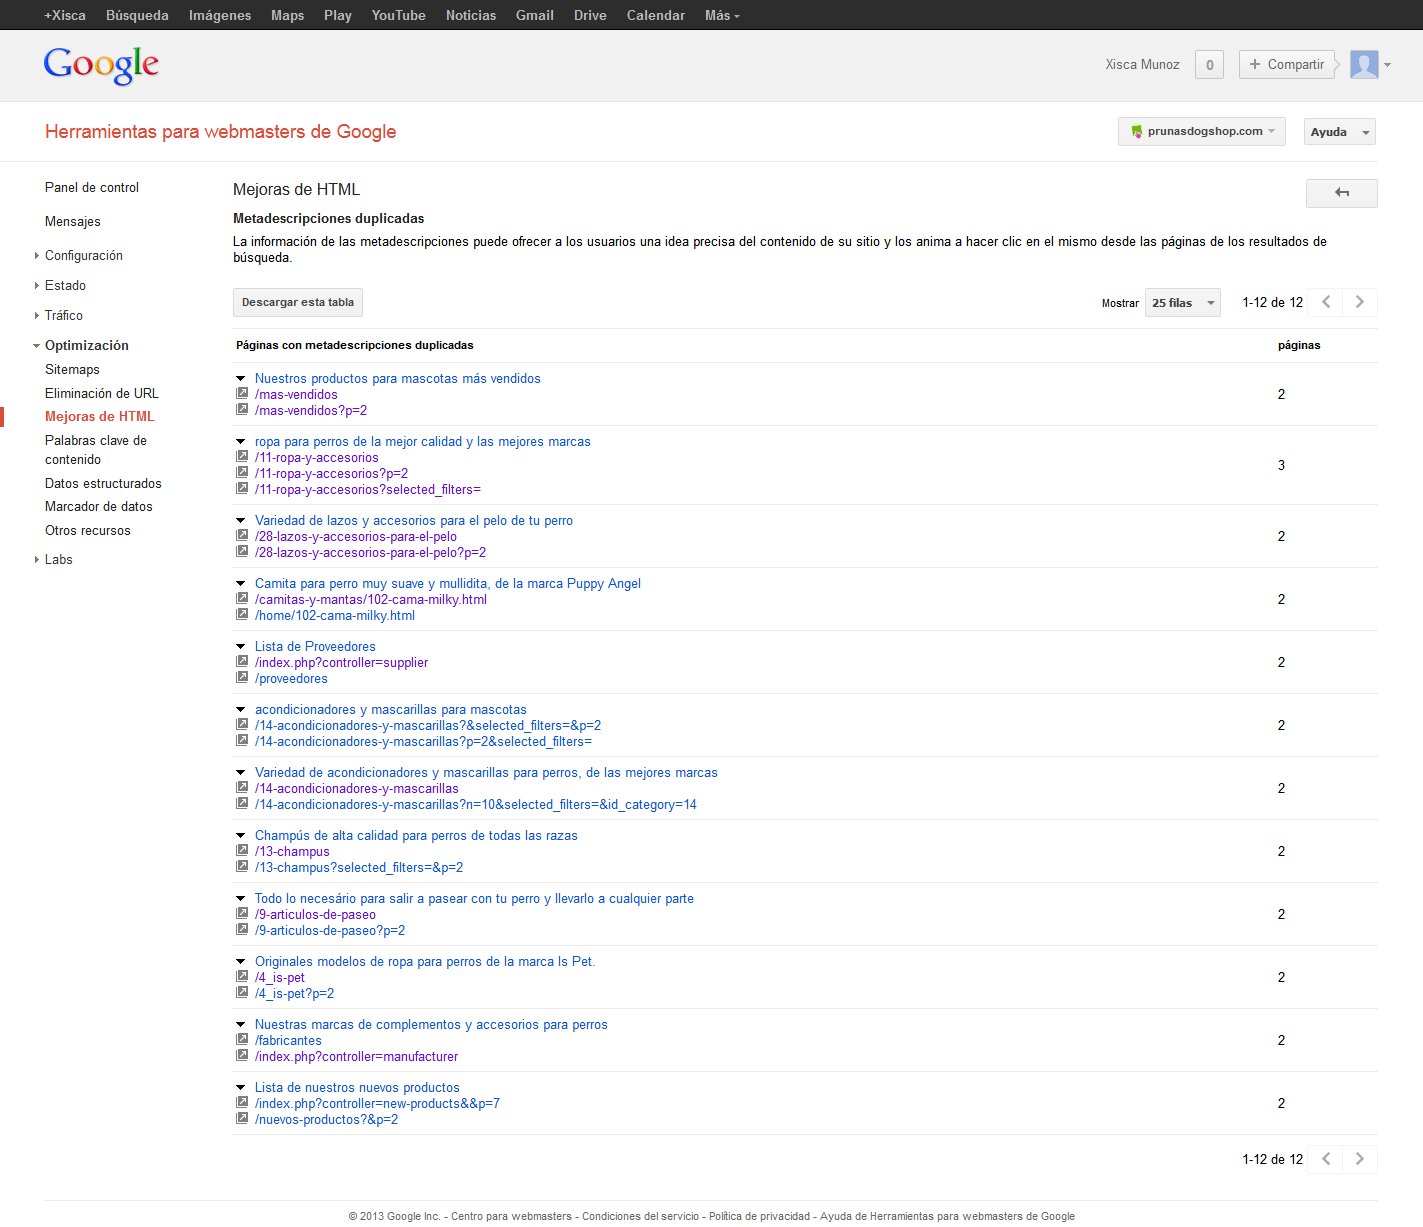This screenshot has height=1227, width=1423.
Task: Open external link icon for /11-ropa-y-accesorios
Action: pos(242,457)
